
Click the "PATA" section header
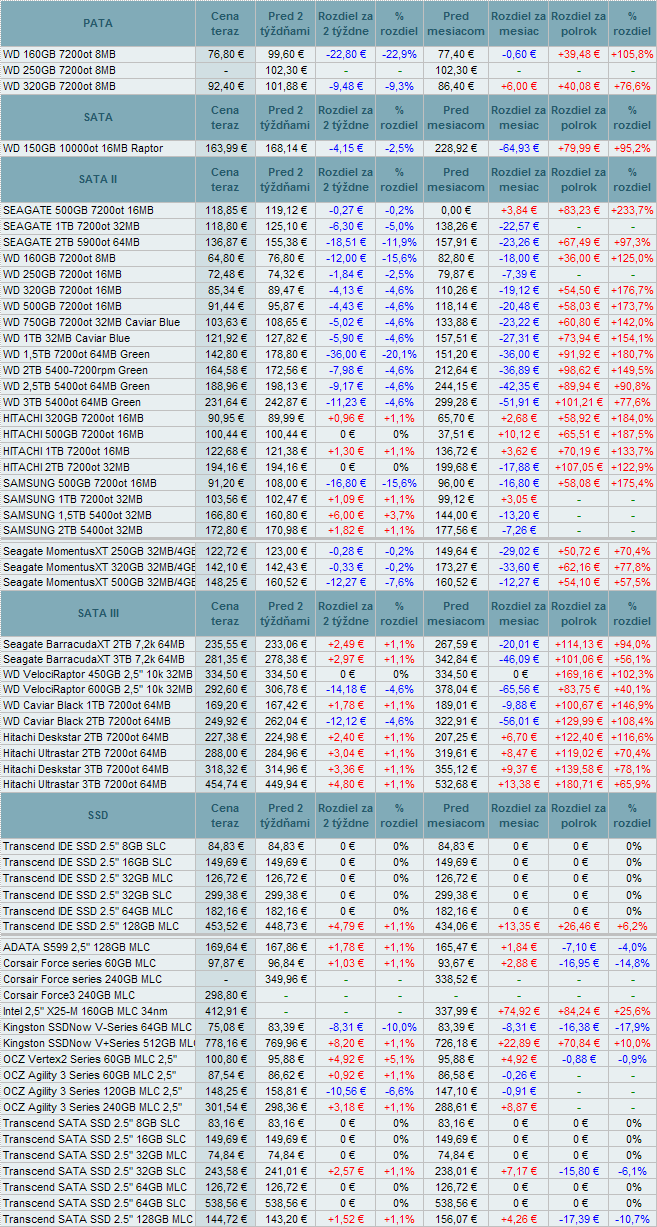point(98,23)
